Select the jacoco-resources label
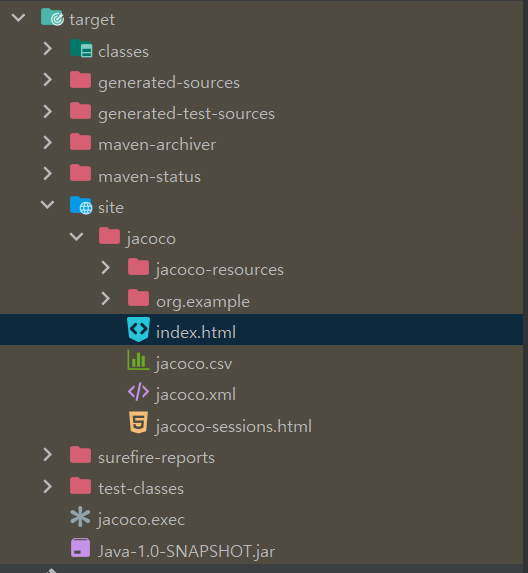Screen dimensions: 528x573 [219, 270]
